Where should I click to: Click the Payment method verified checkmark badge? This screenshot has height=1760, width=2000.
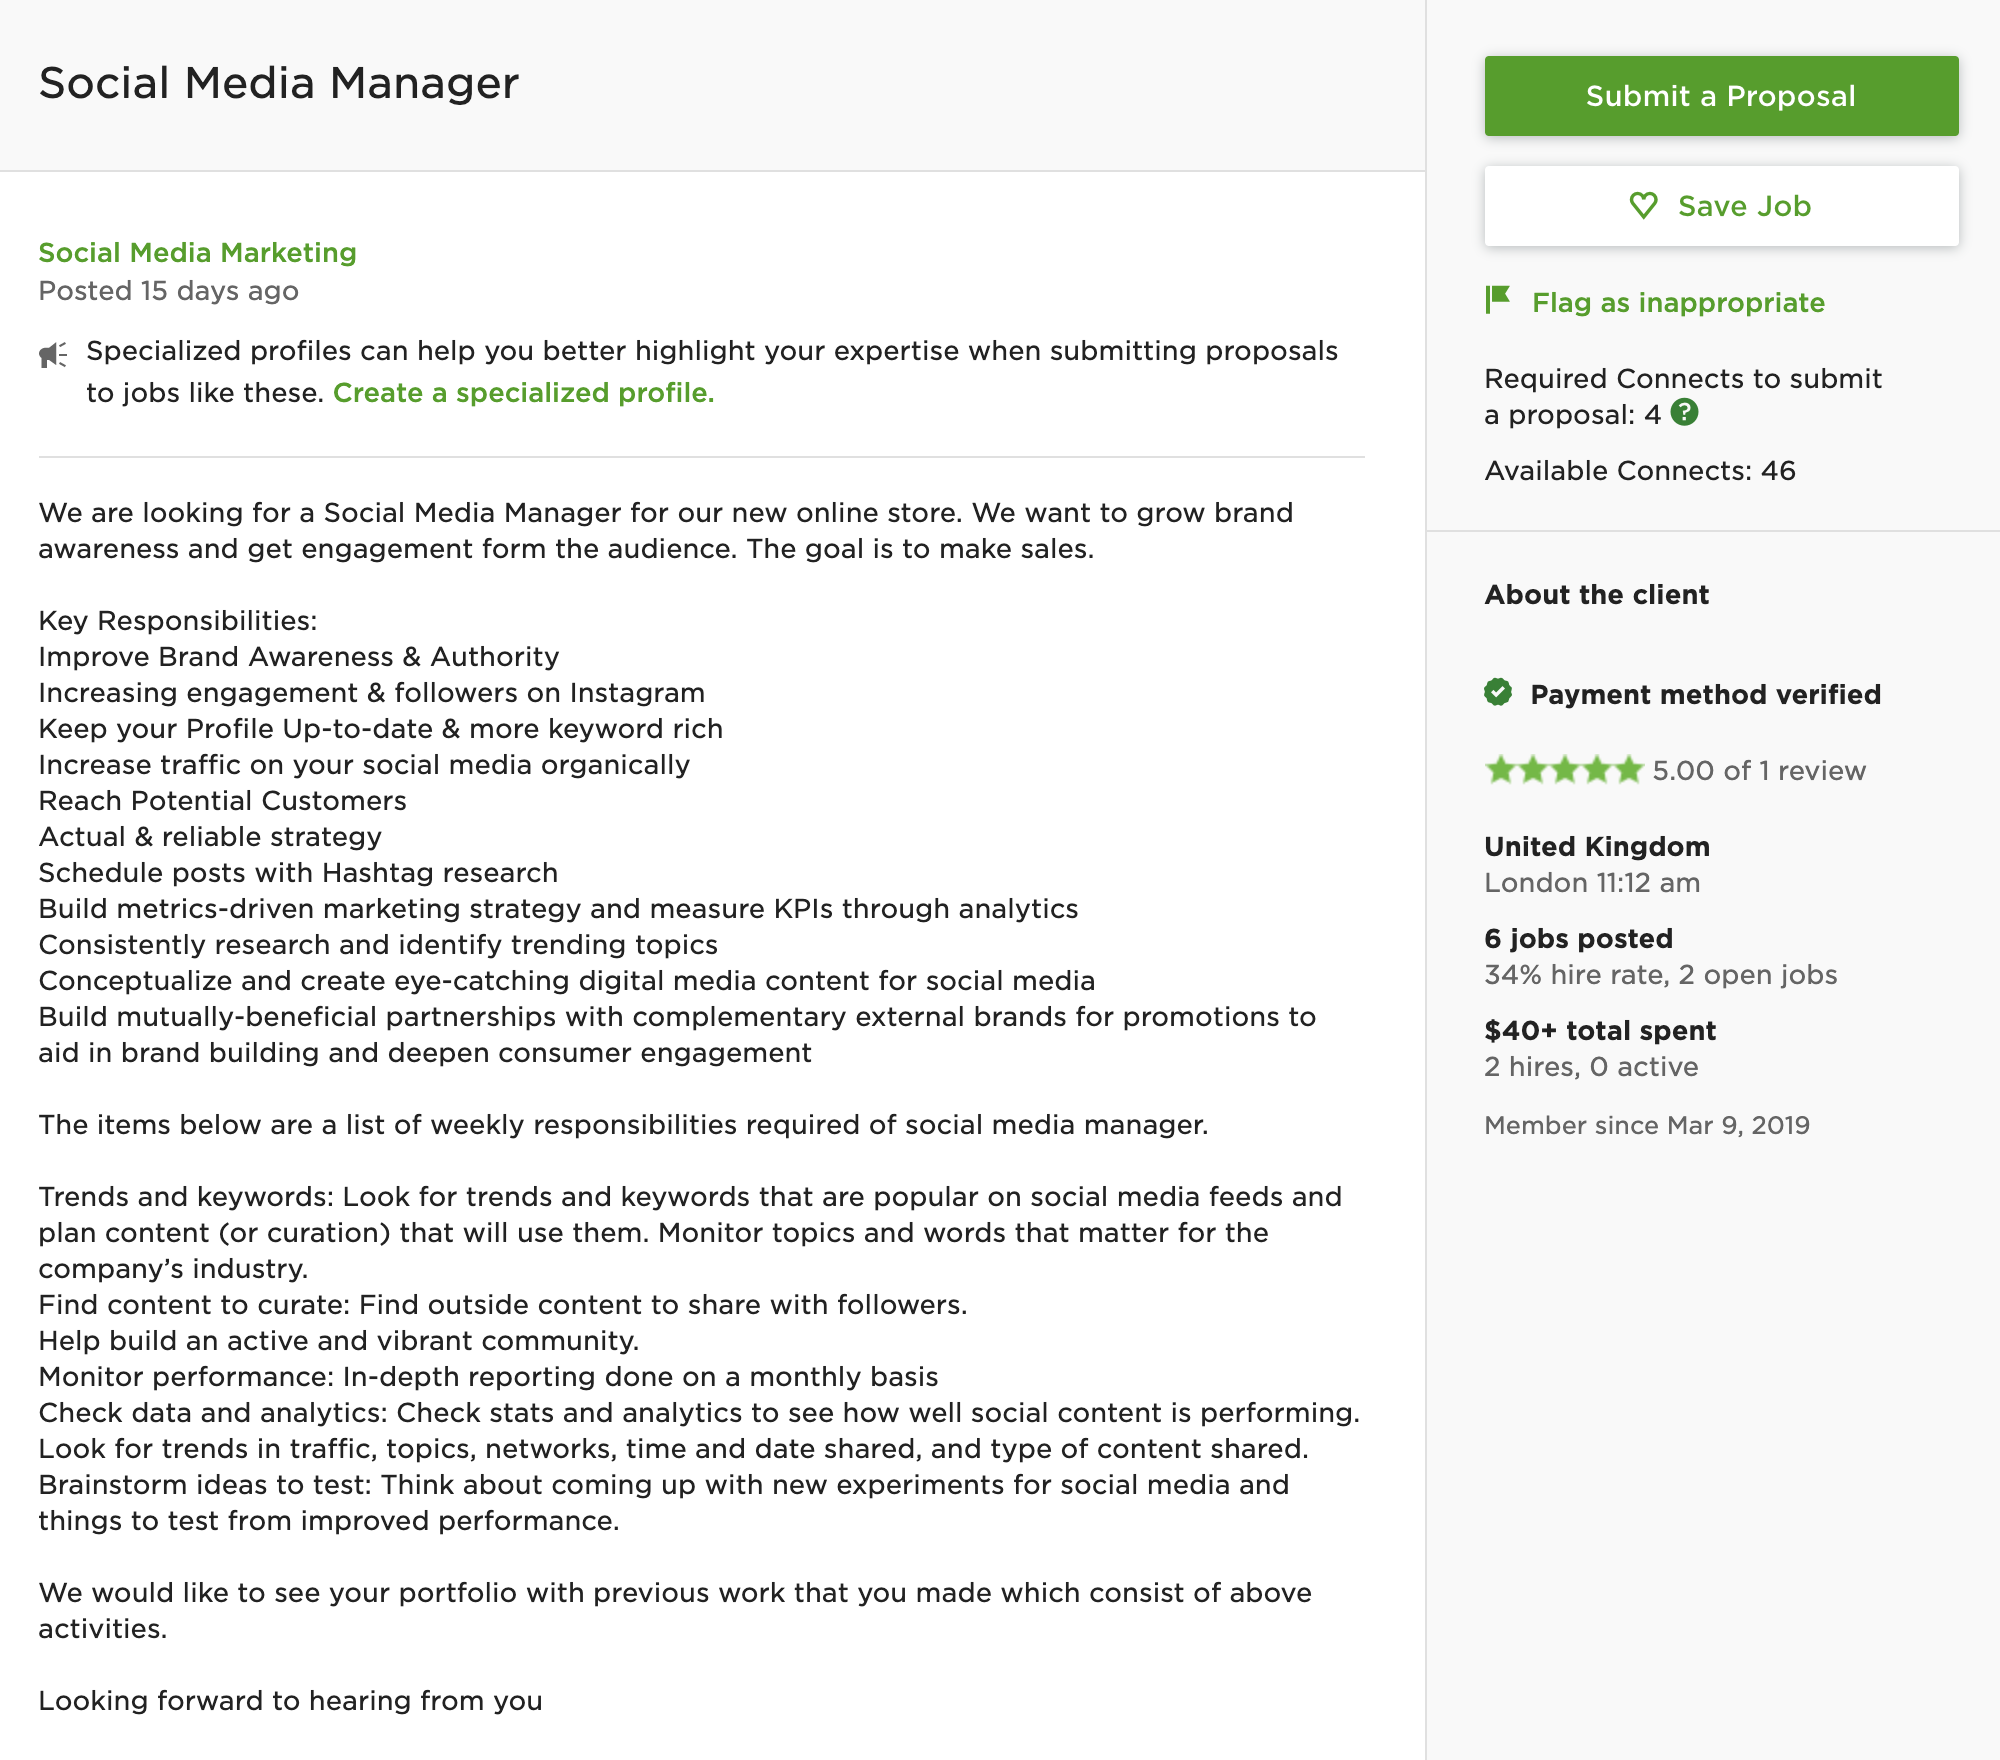pyautogui.click(x=1498, y=692)
